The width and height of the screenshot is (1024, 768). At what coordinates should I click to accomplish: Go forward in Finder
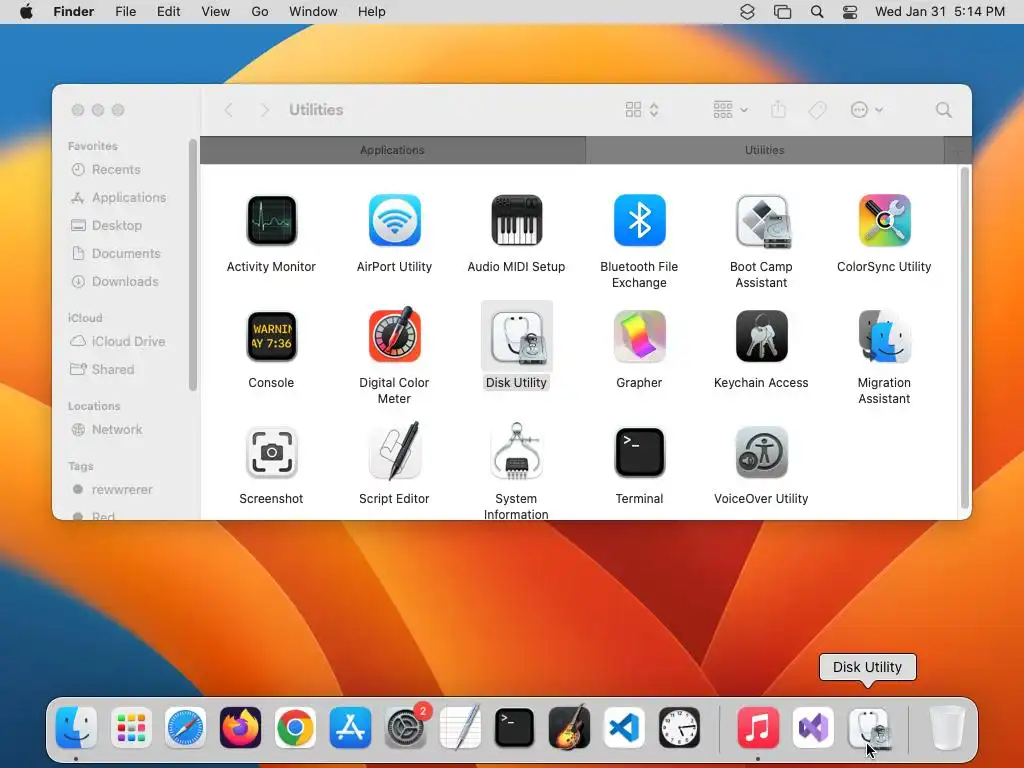click(x=264, y=110)
